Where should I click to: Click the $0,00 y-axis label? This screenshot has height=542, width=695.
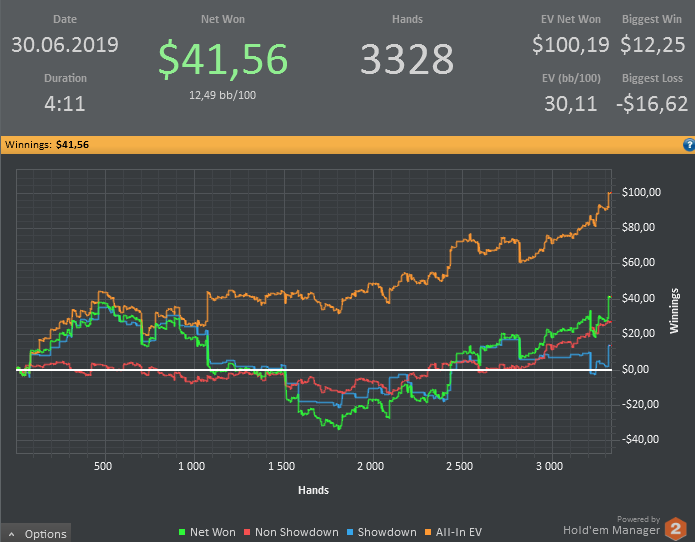pos(635,369)
